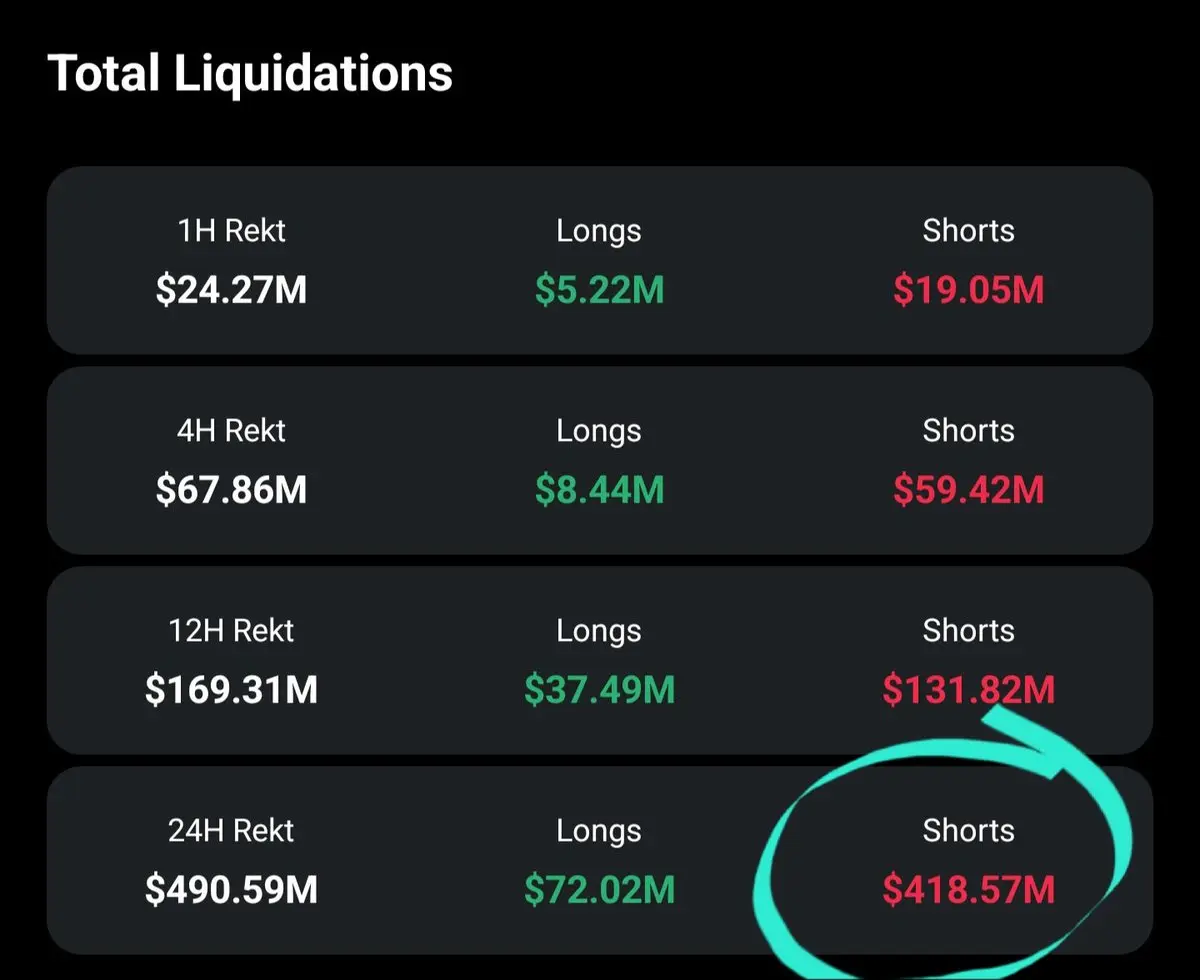
Task: Click the Shorts label in the 12H row
Action: click(x=968, y=631)
